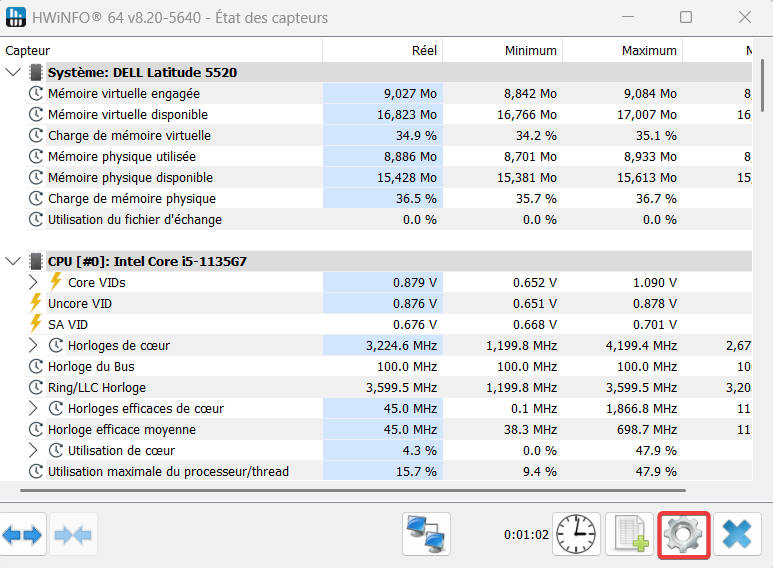
Task: Click the vertical scrollbar thumb on the right
Action: (x=763, y=85)
